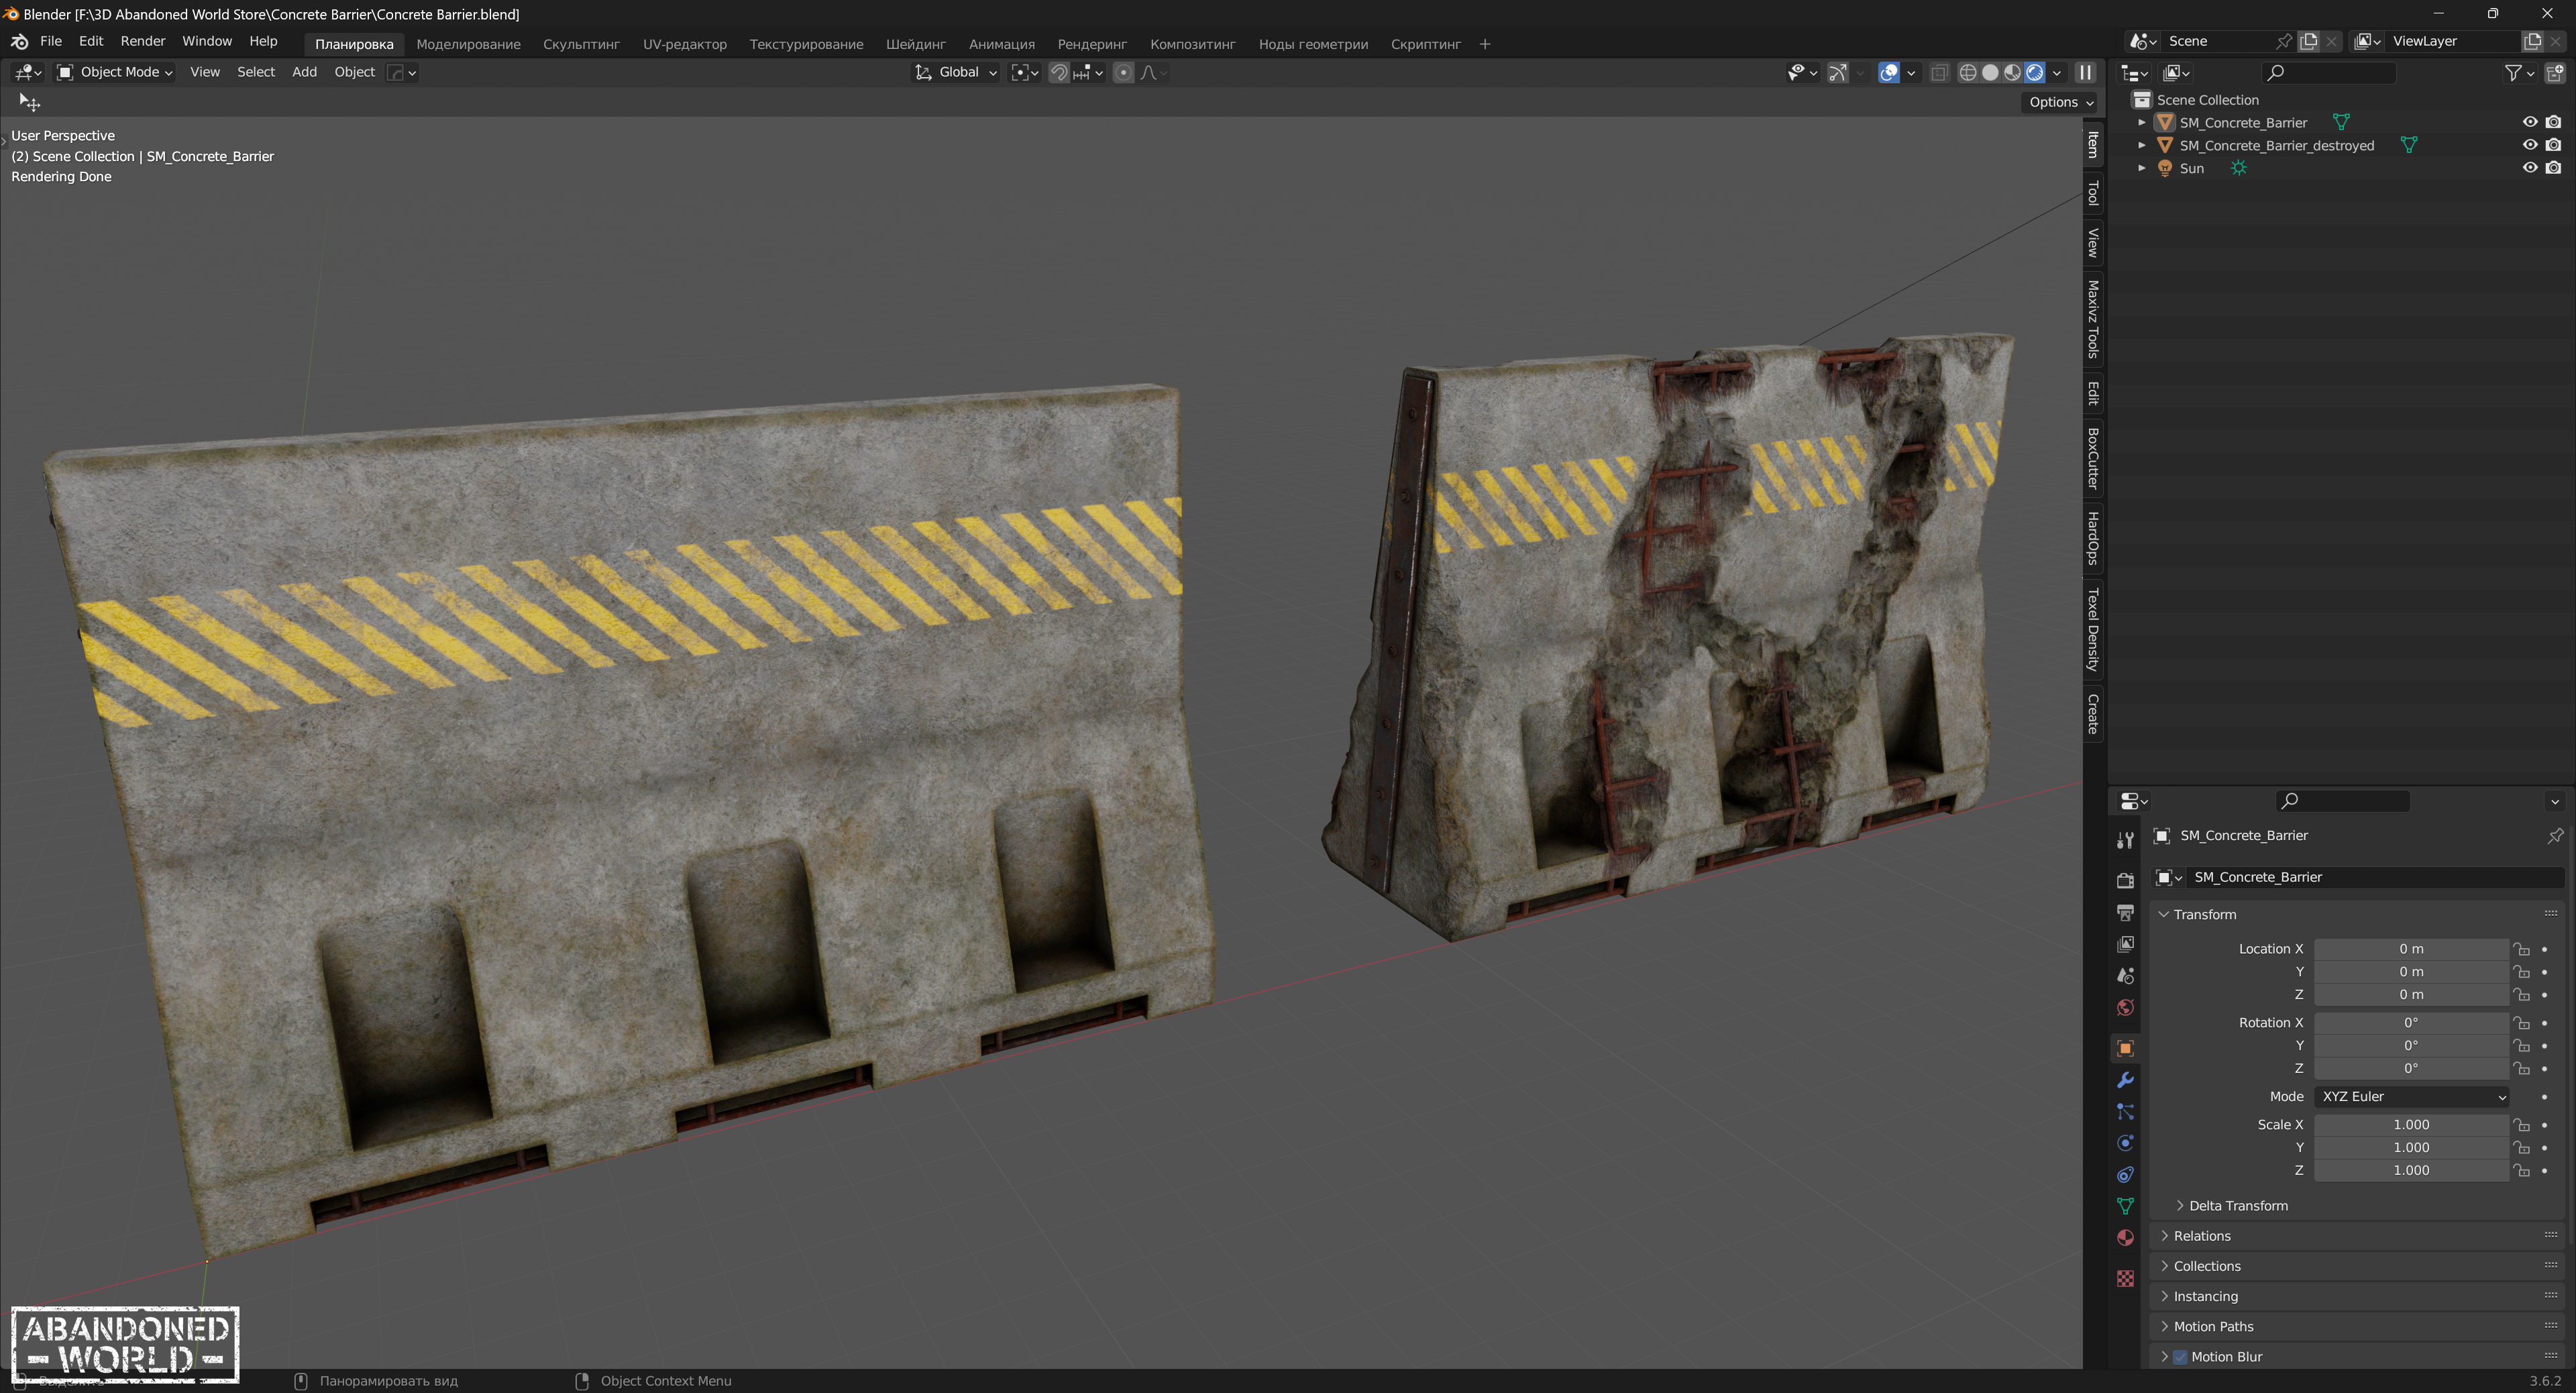Open the Object properties tab

click(x=2125, y=1048)
